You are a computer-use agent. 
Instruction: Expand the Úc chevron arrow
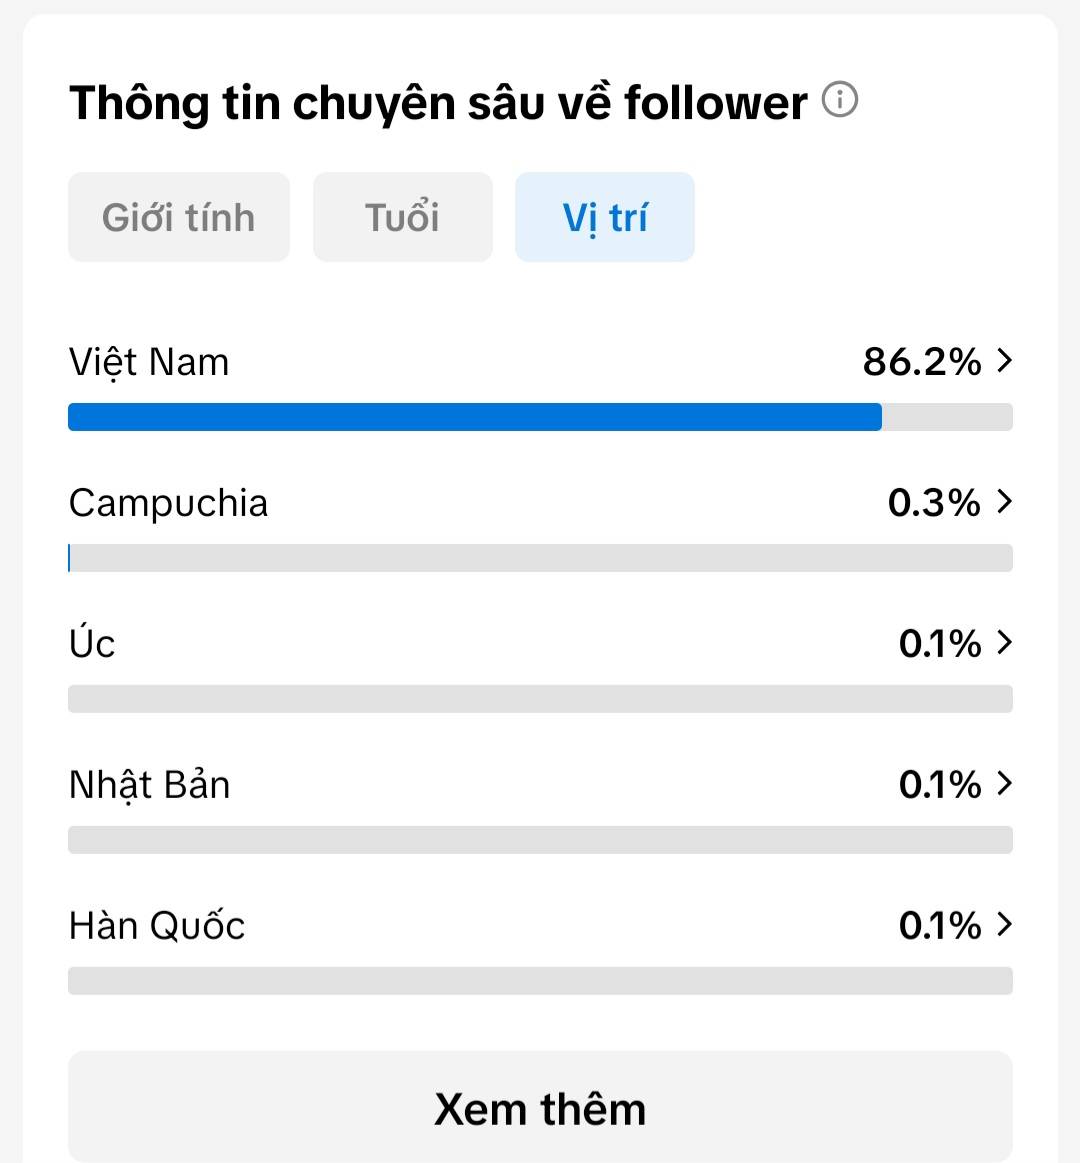click(x=1004, y=642)
